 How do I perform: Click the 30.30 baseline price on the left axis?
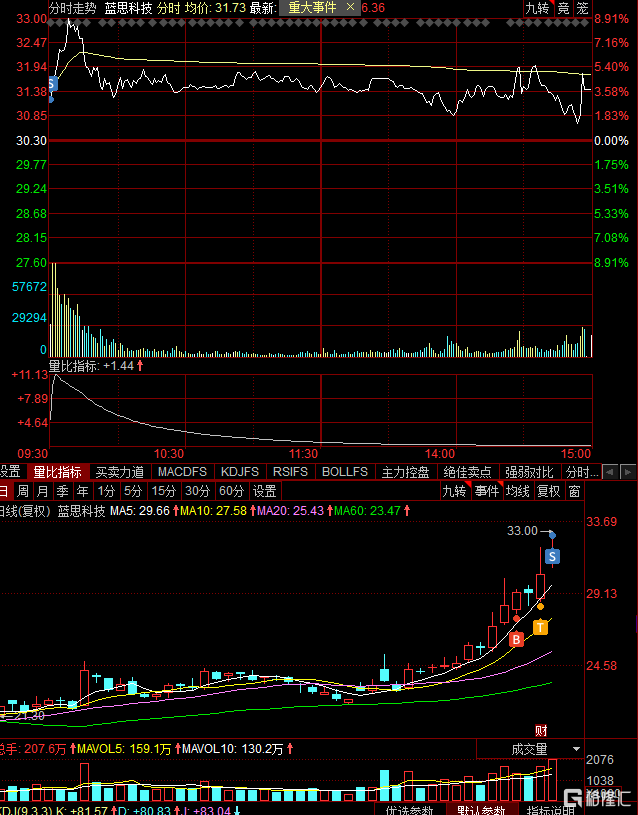[x=31, y=140]
